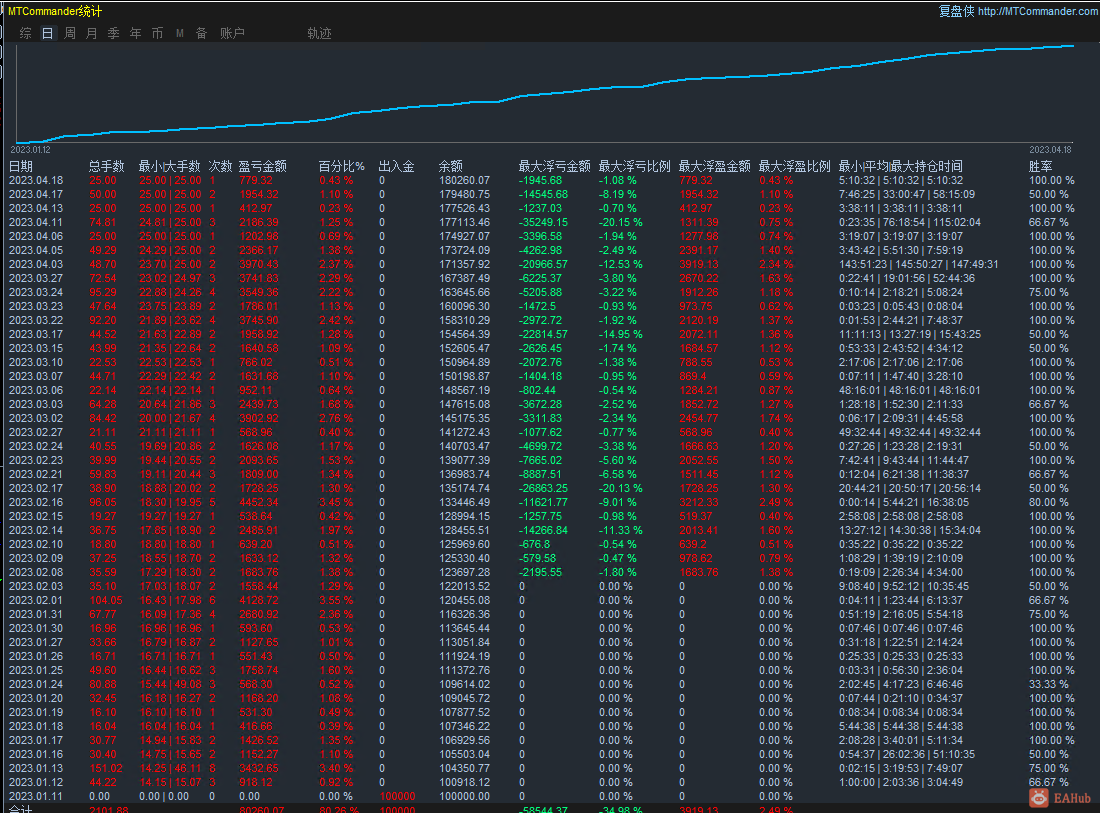Click the EAHub robot logo icon
The image size is (1100, 813).
pos(1040,797)
